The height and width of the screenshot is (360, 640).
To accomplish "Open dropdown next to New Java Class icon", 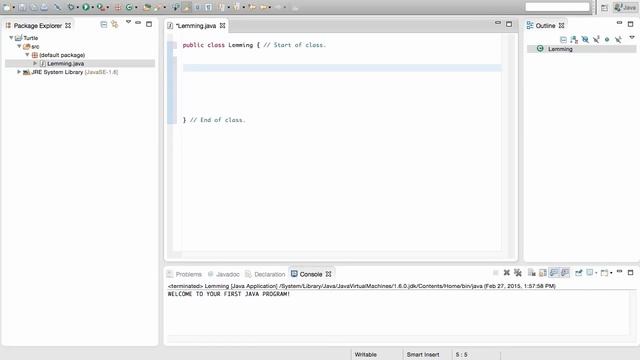I will click(136, 7).
